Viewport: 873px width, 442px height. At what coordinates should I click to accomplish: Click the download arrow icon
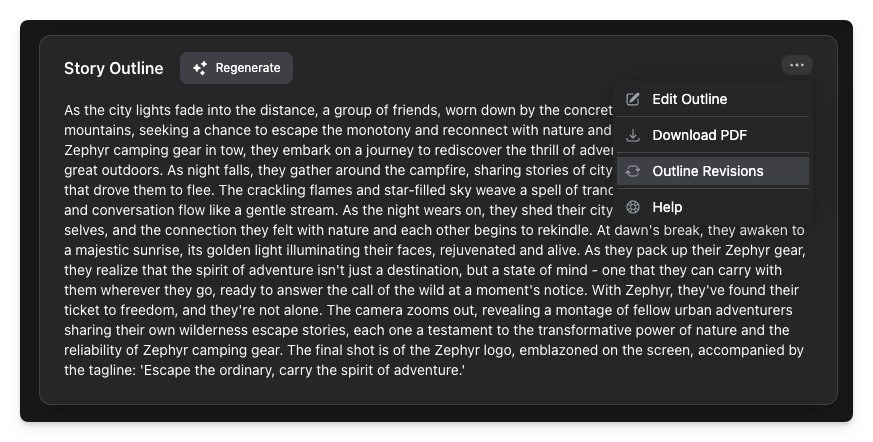click(633, 135)
